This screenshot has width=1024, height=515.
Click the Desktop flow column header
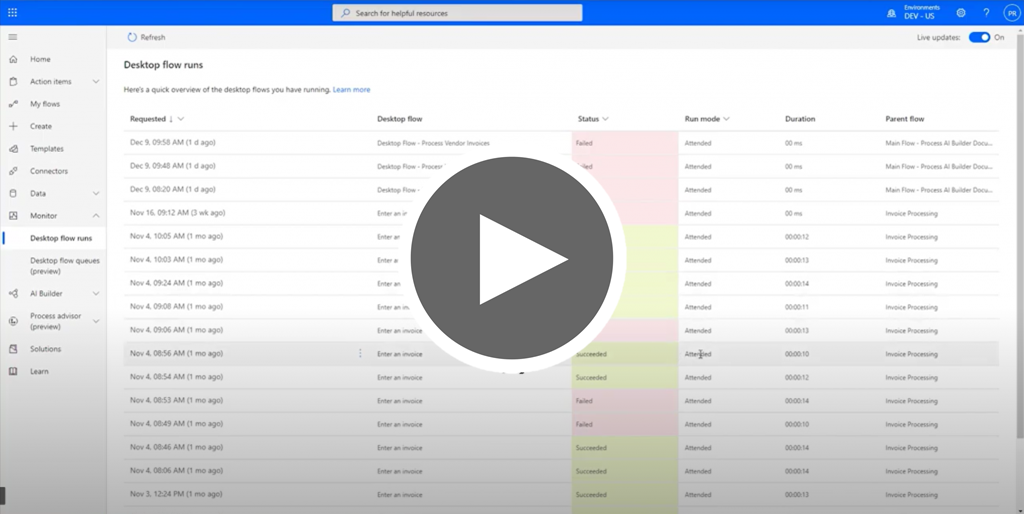[399, 119]
